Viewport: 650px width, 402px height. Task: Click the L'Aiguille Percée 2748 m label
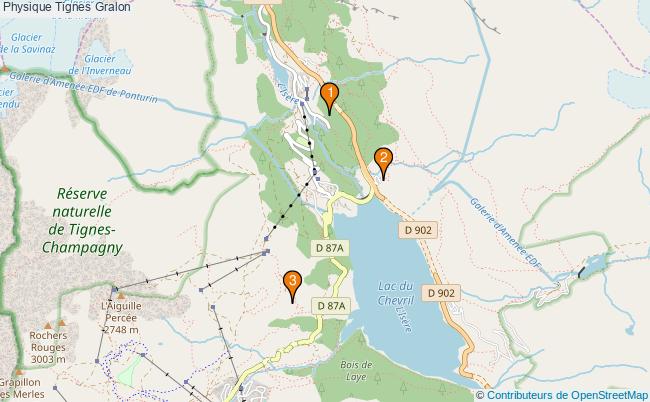click(121, 318)
